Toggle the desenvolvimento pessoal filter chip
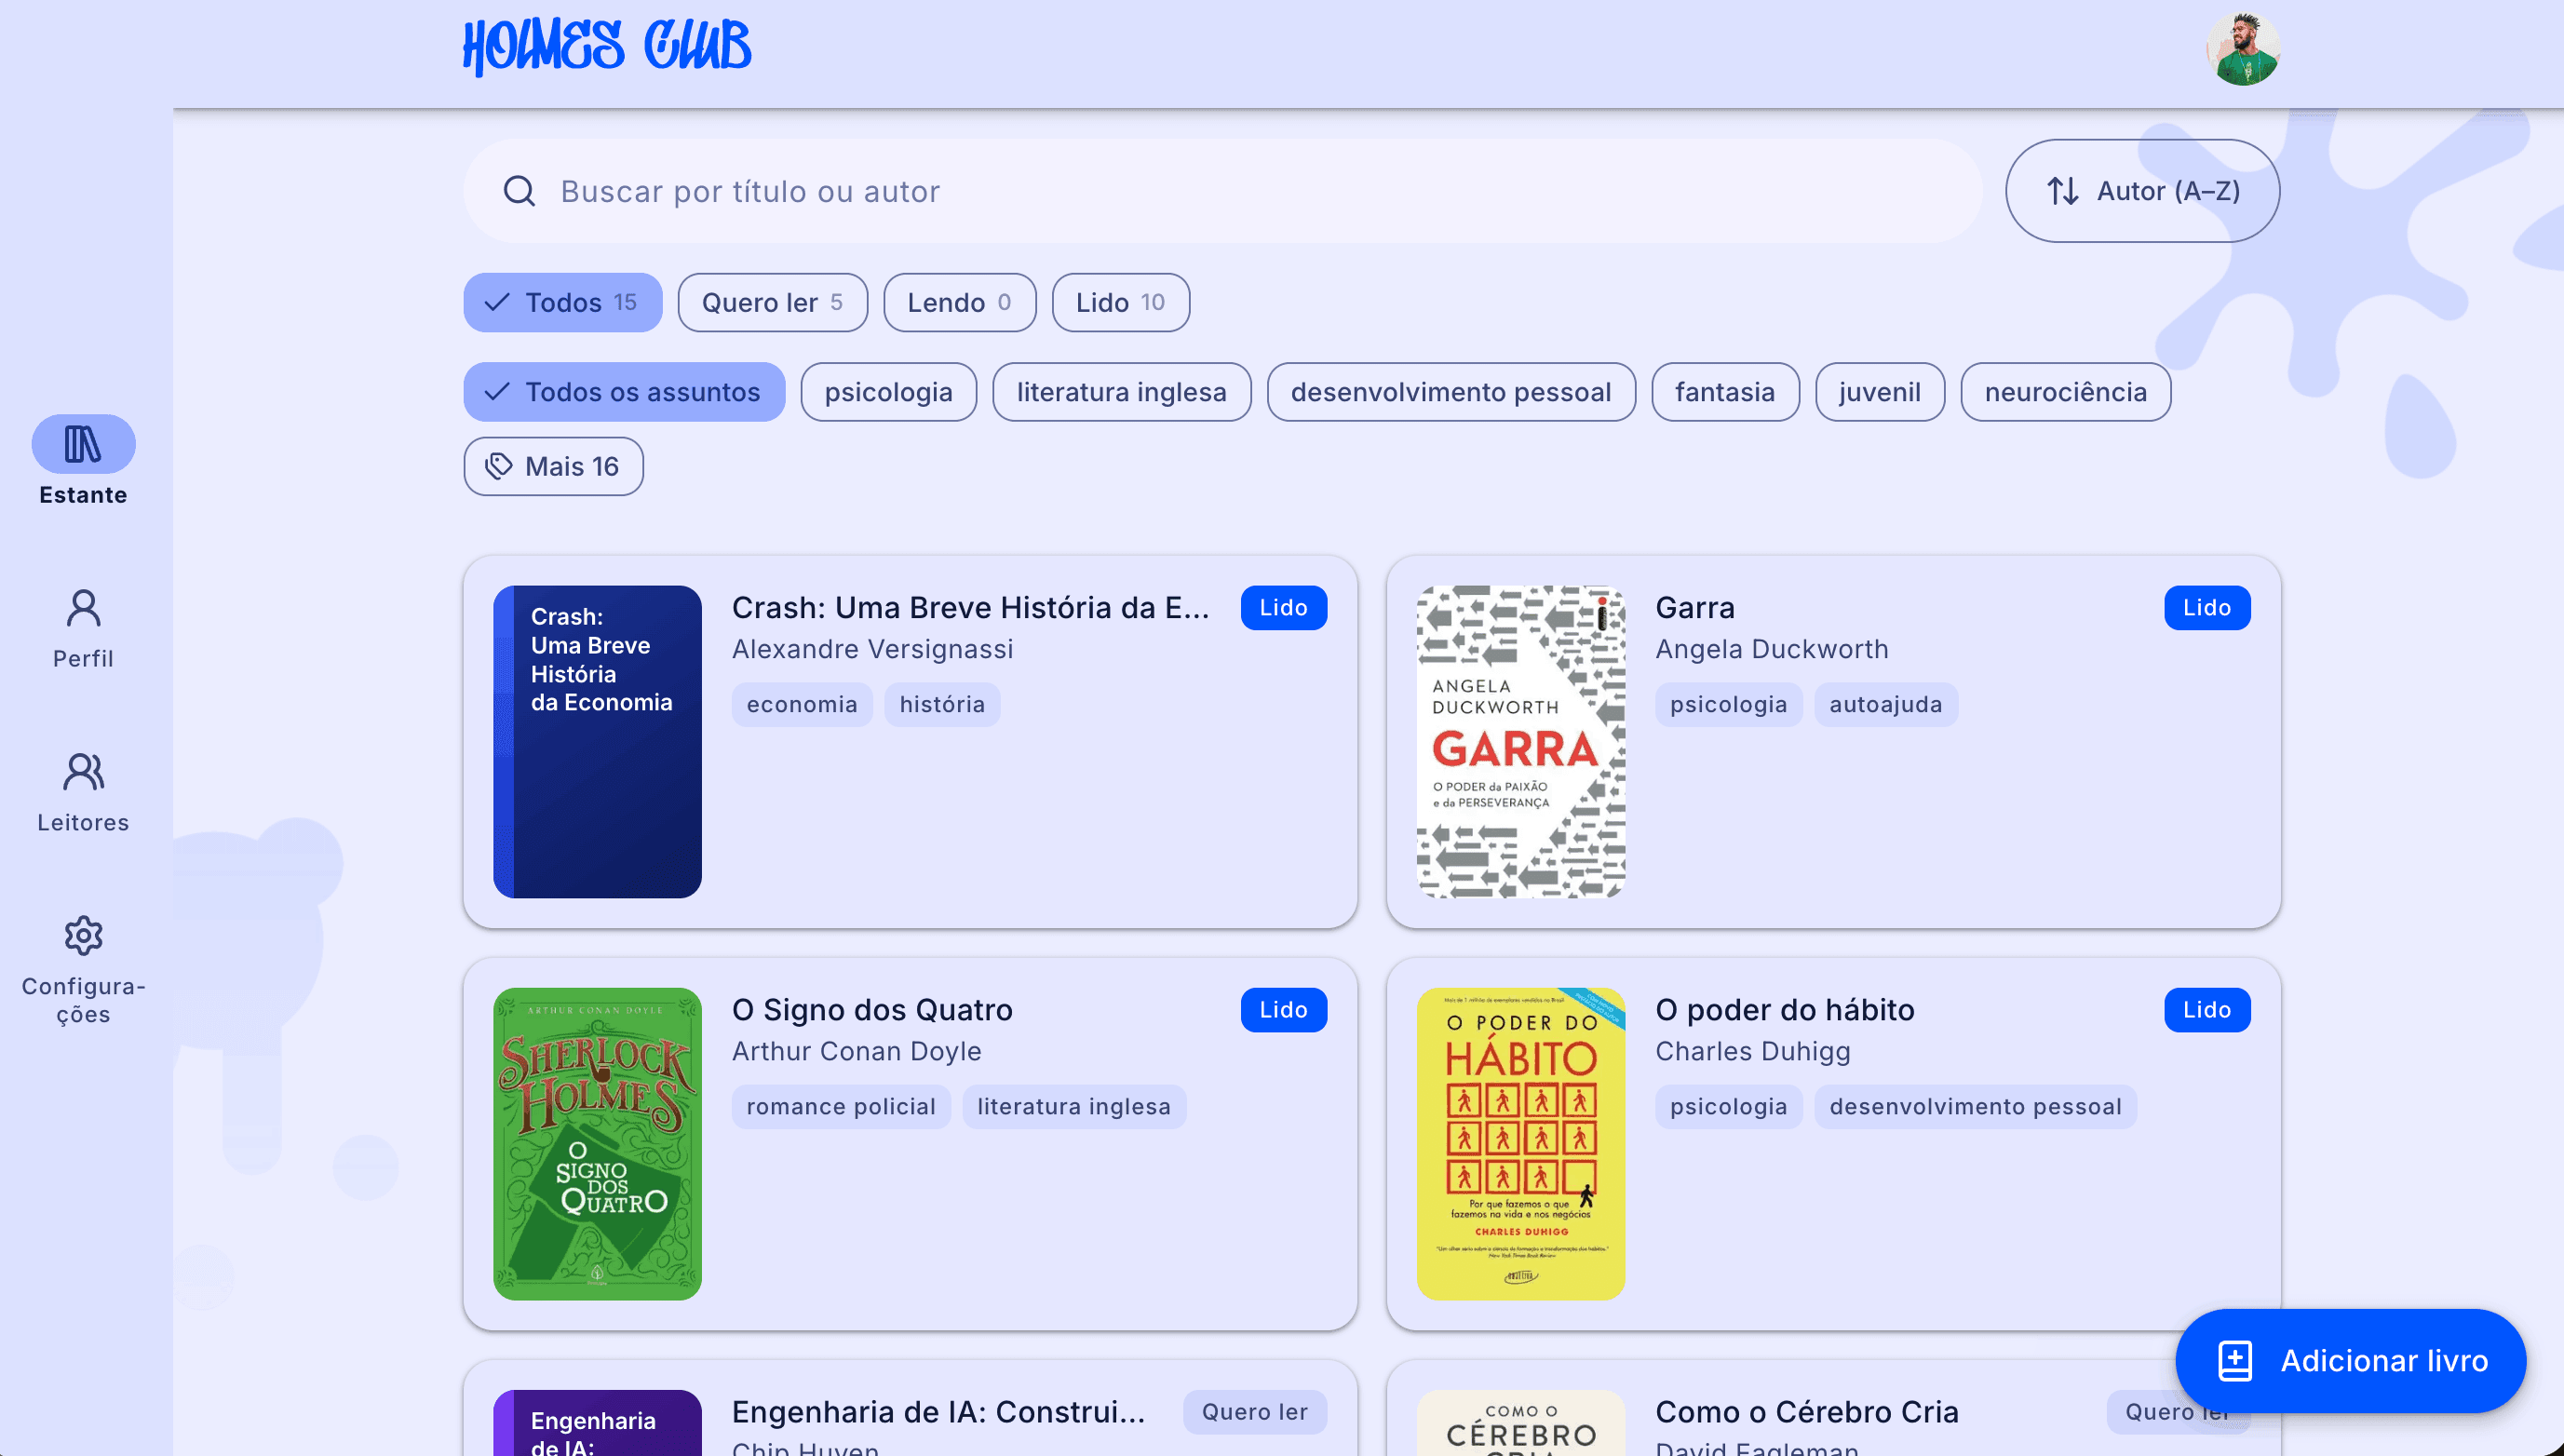The width and height of the screenshot is (2564, 1456). (x=1451, y=392)
